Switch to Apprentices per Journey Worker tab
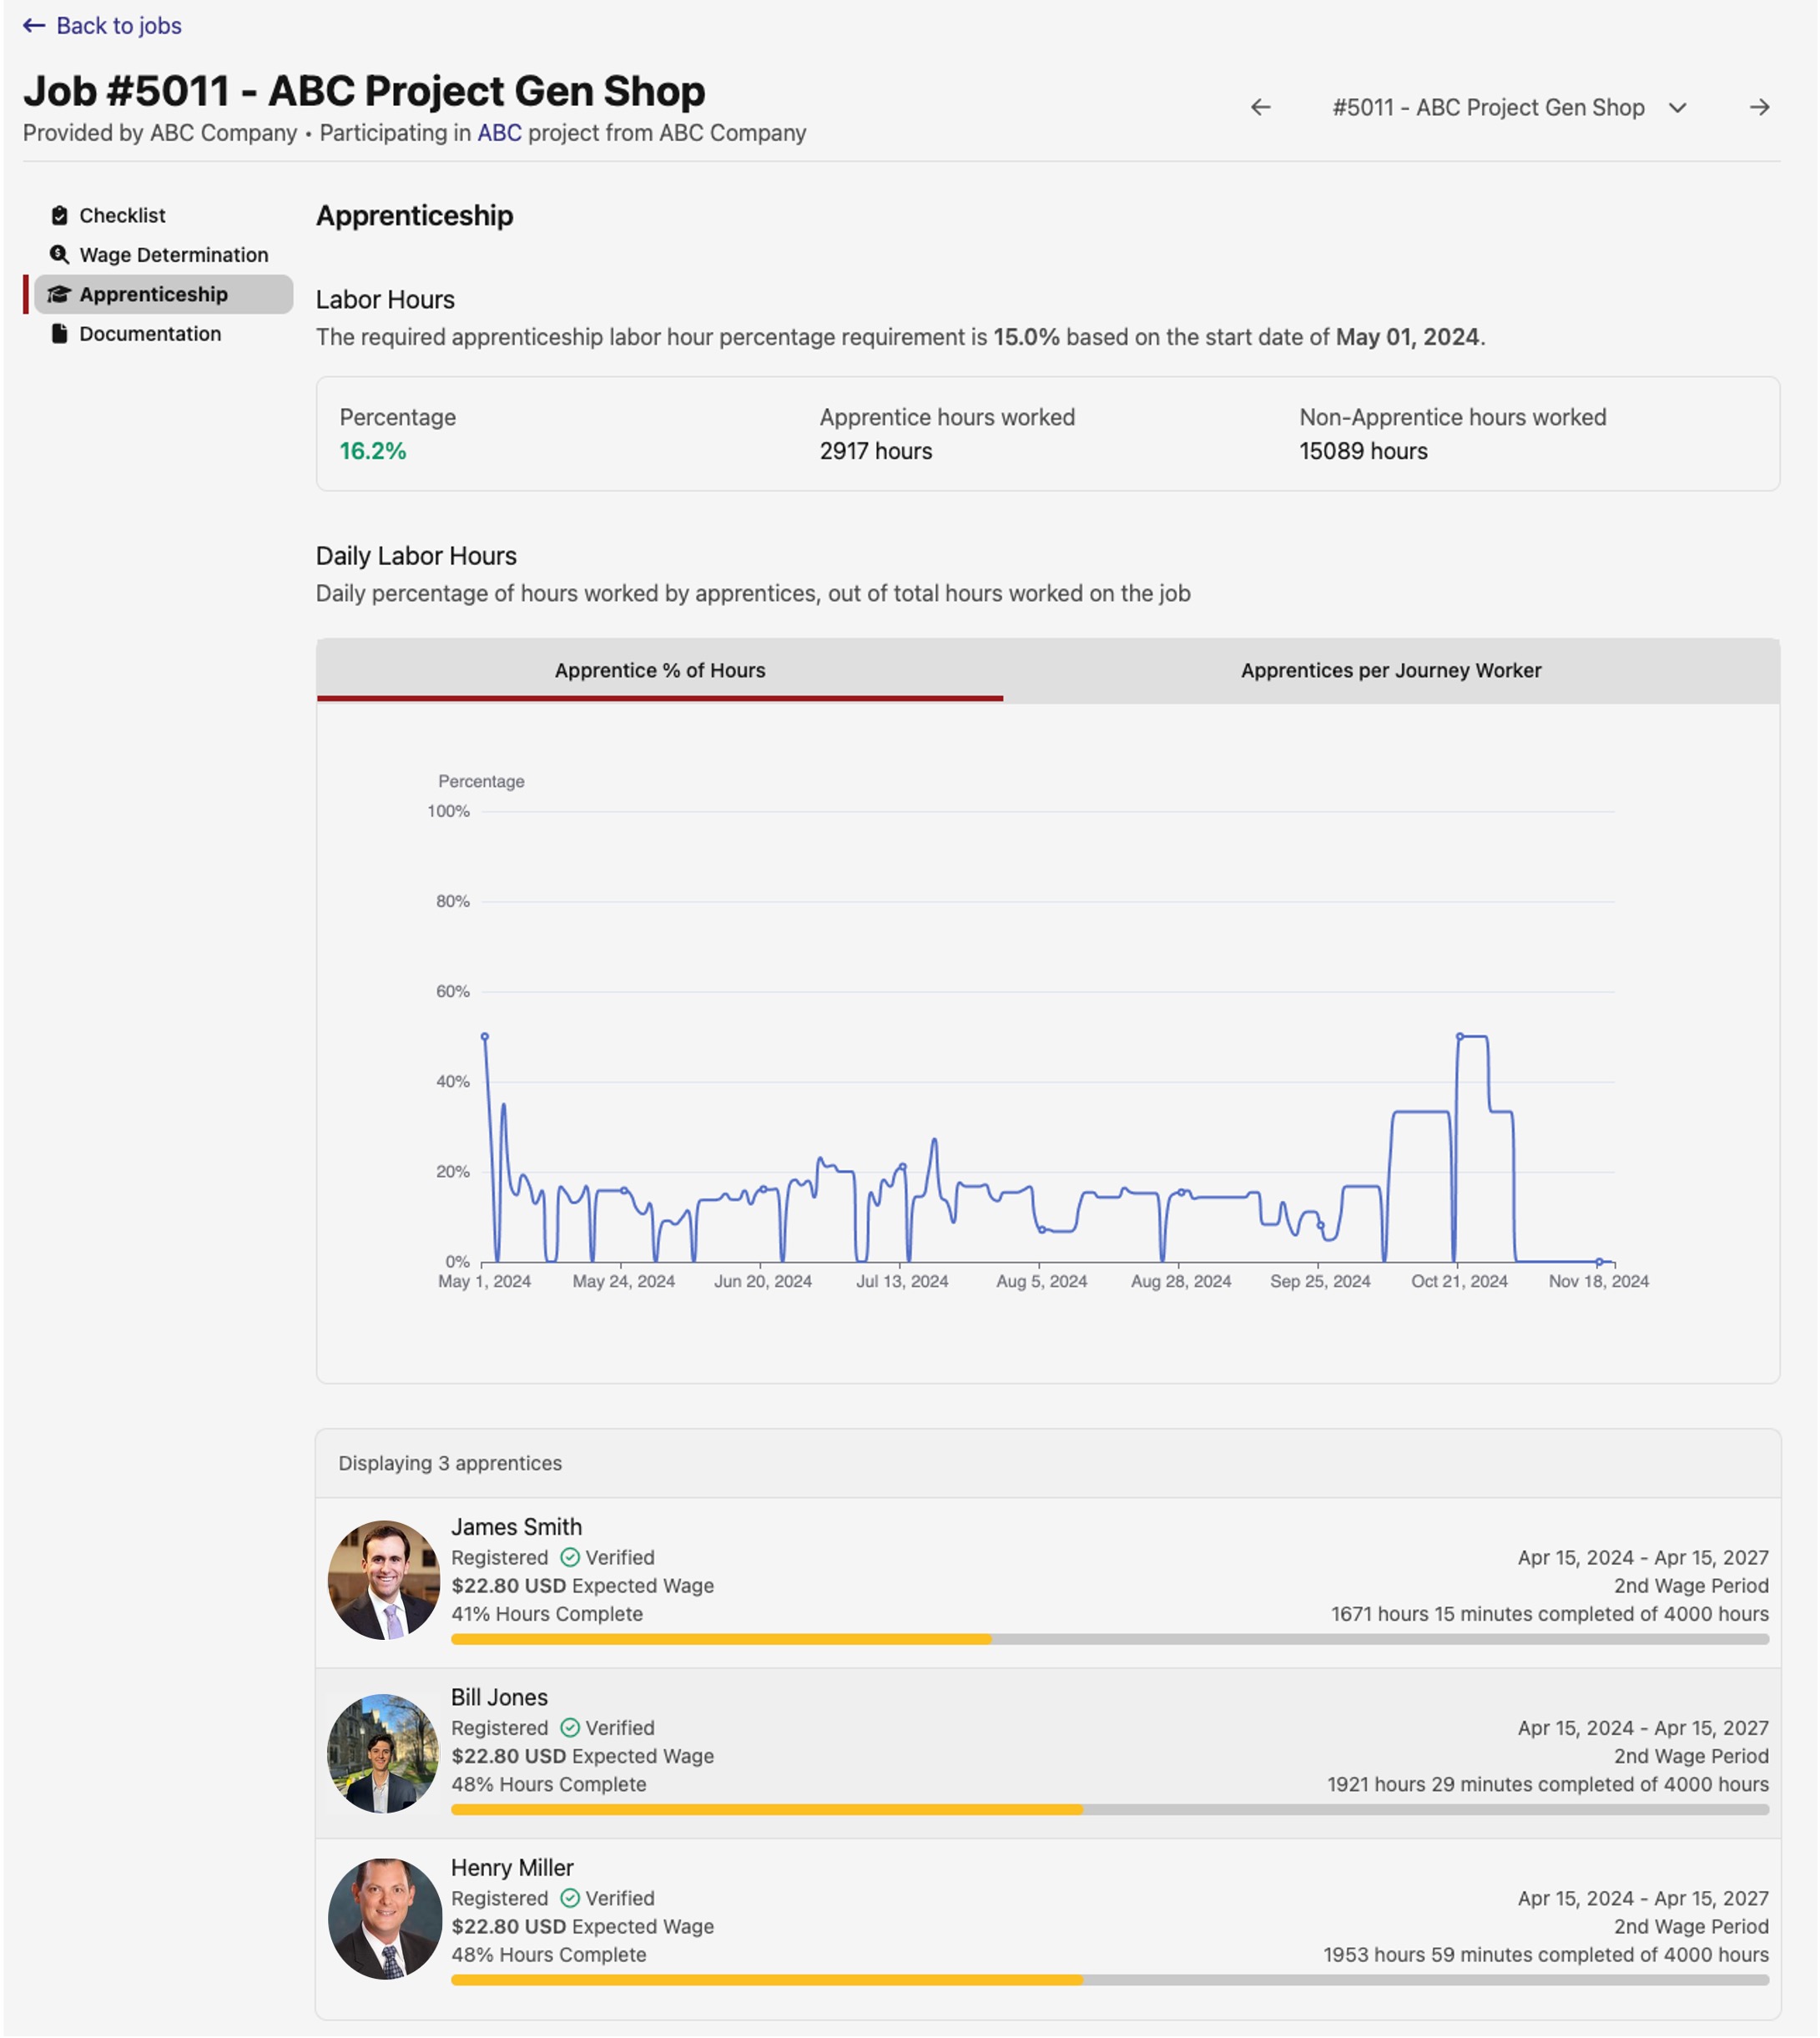 click(x=1391, y=671)
